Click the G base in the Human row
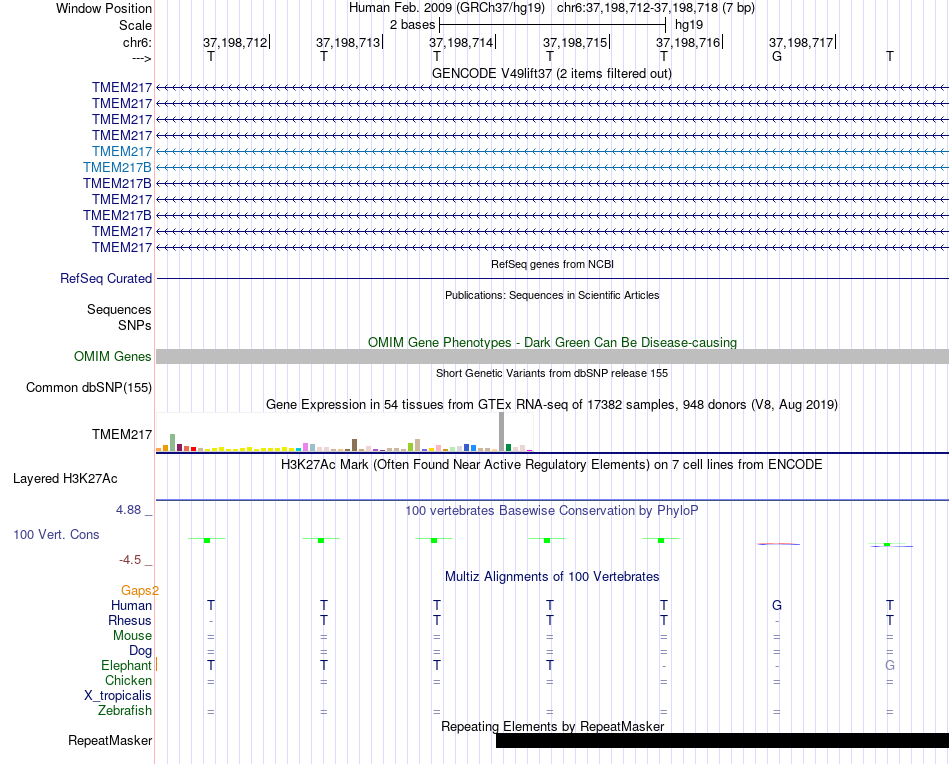The width and height of the screenshot is (950, 764). coord(777,605)
